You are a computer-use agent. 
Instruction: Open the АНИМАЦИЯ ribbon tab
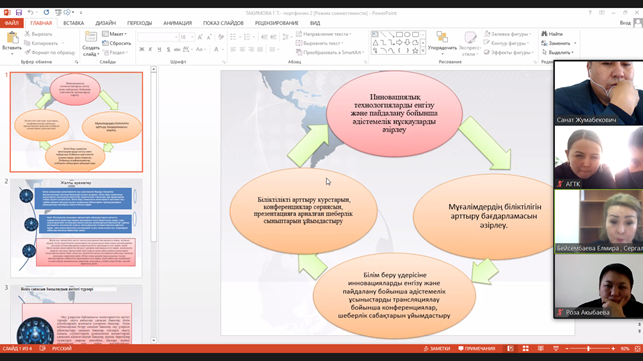pyautogui.click(x=178, y=23)
